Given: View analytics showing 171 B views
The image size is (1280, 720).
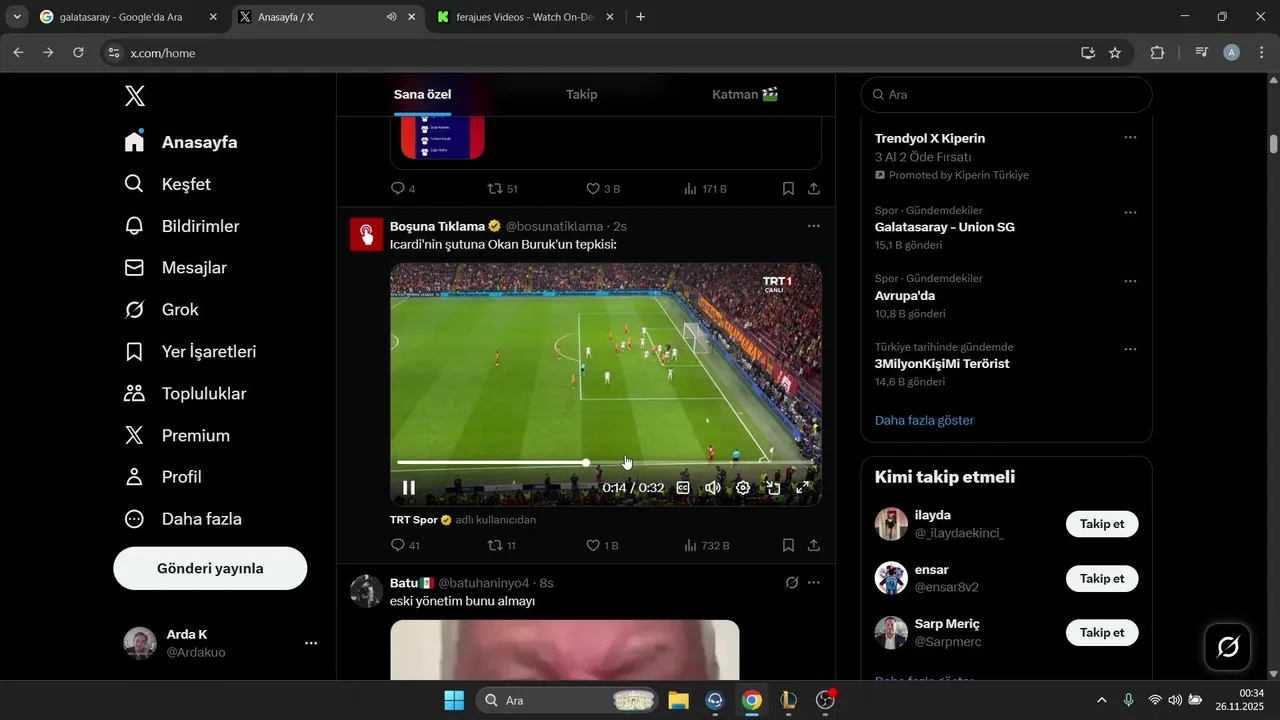Looking at the screenshot, I should 705,189.
